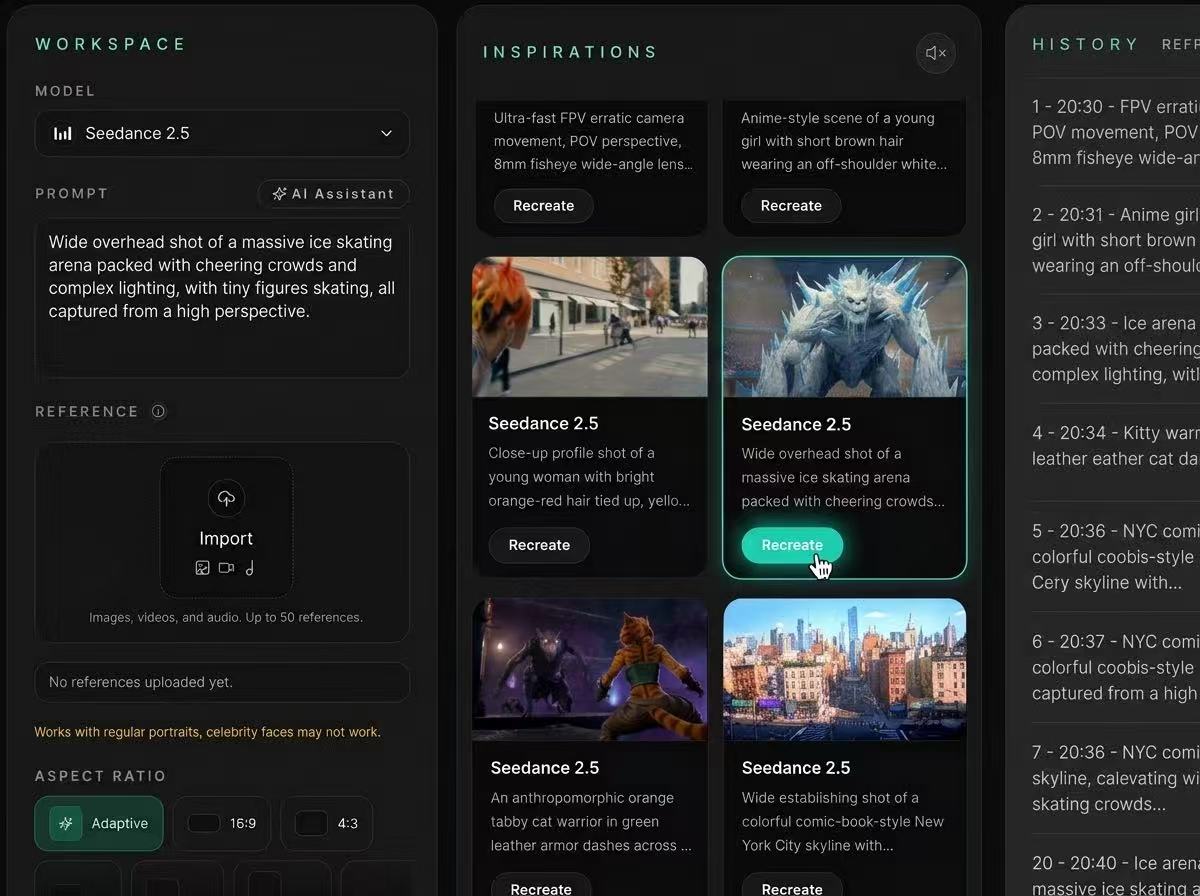Switch to the History tab
The height and width of the screenshot is (896, 1200).
pos(1085,44)
